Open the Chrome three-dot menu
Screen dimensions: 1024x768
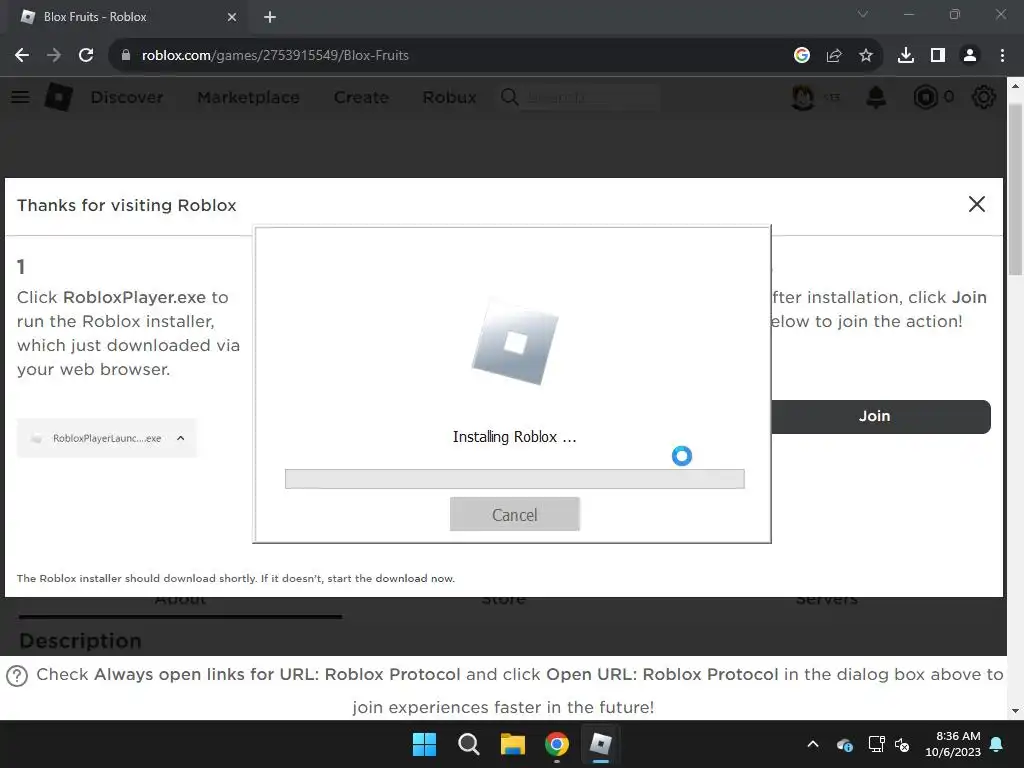1002,56
